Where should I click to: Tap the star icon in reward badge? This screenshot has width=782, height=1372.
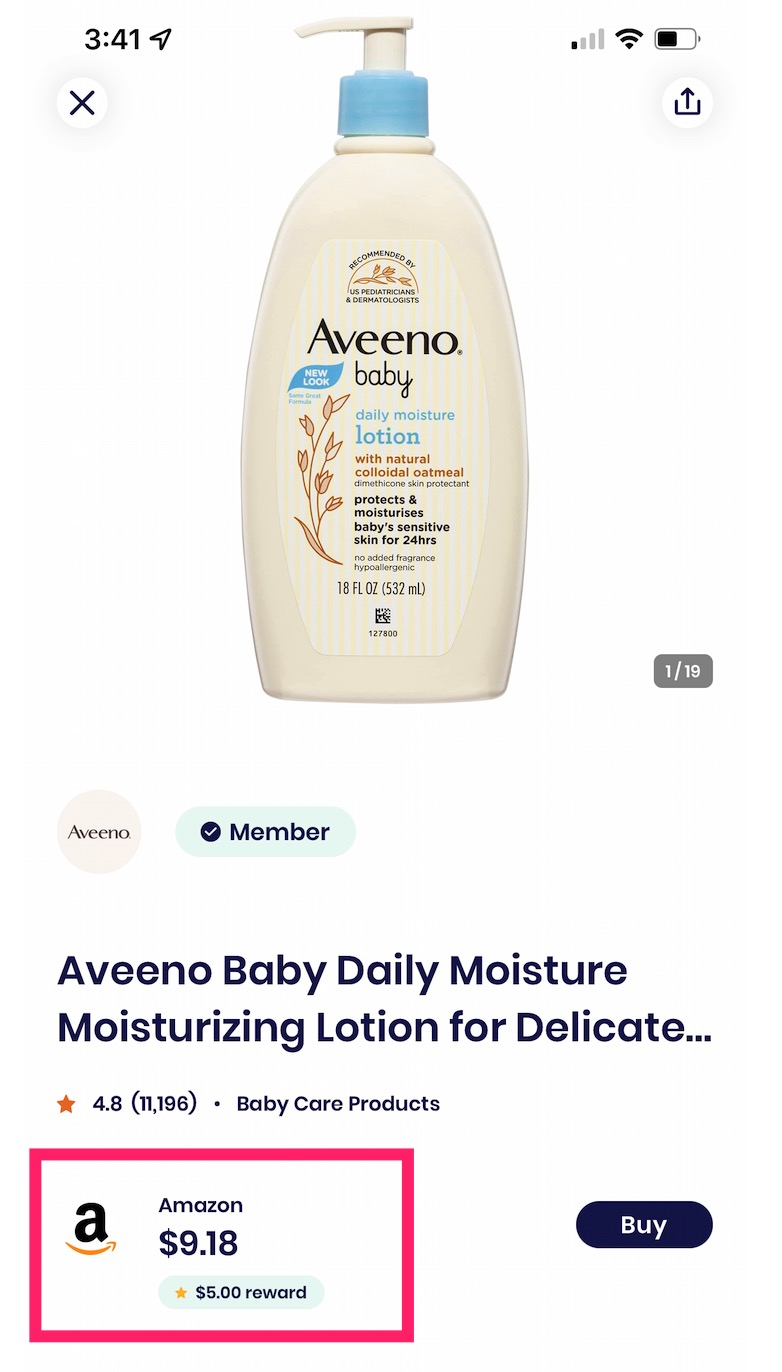[181, 1293]
